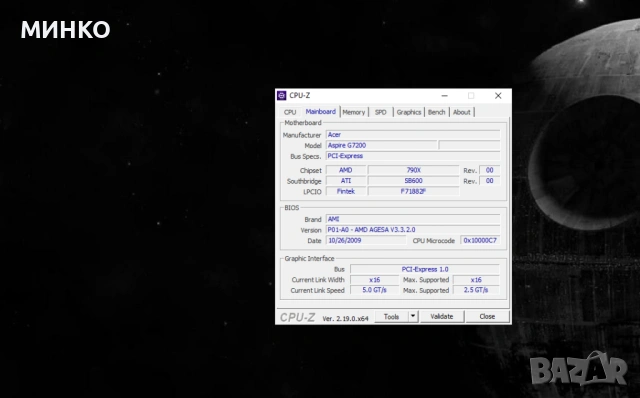The width and height of the screenshot is (640, 398).
Task: Switch to the CPU tab
Action: [x=290, y=112]
